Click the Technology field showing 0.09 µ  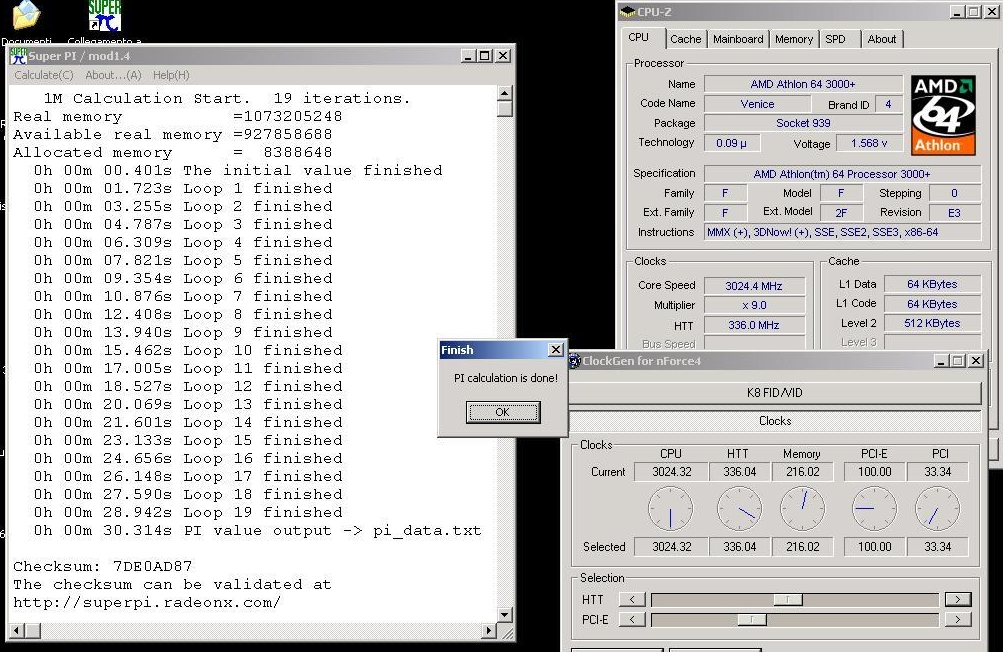(x=732, y=143)
